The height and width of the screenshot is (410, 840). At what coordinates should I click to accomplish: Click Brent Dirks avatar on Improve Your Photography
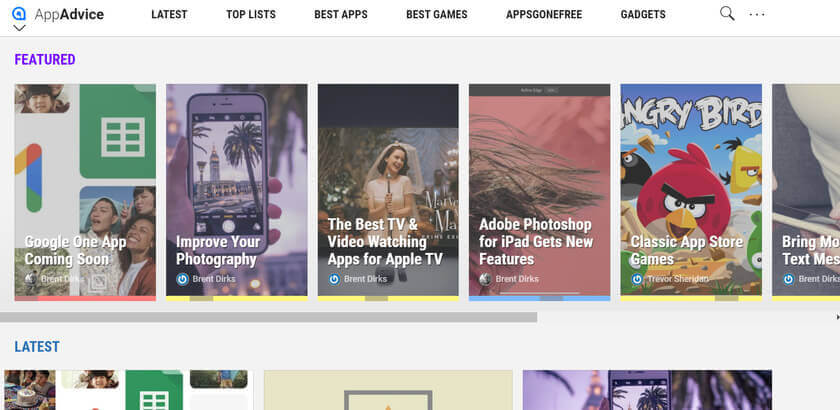click(183, 279)
